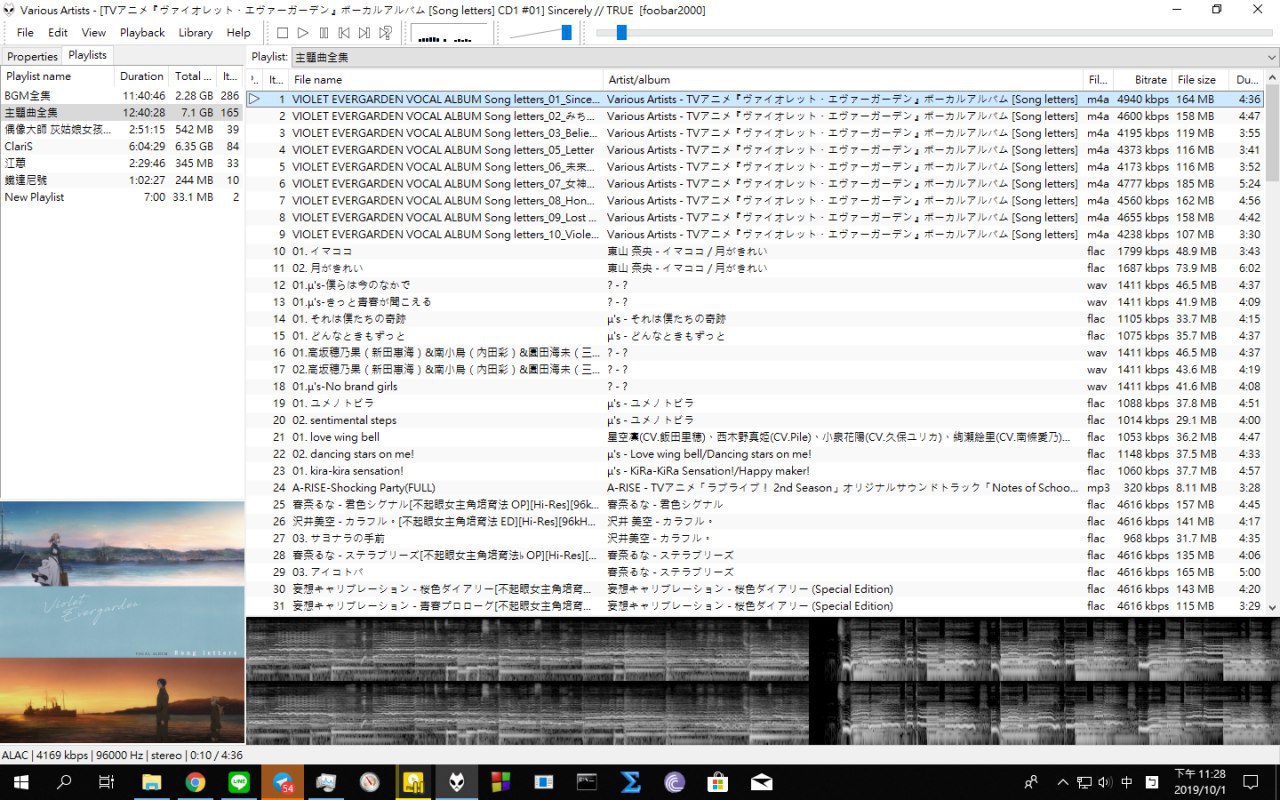The image size is (1280, 800).
Task: Open Microsoft Store from the taskbar
Action: [x=718, y=782]
